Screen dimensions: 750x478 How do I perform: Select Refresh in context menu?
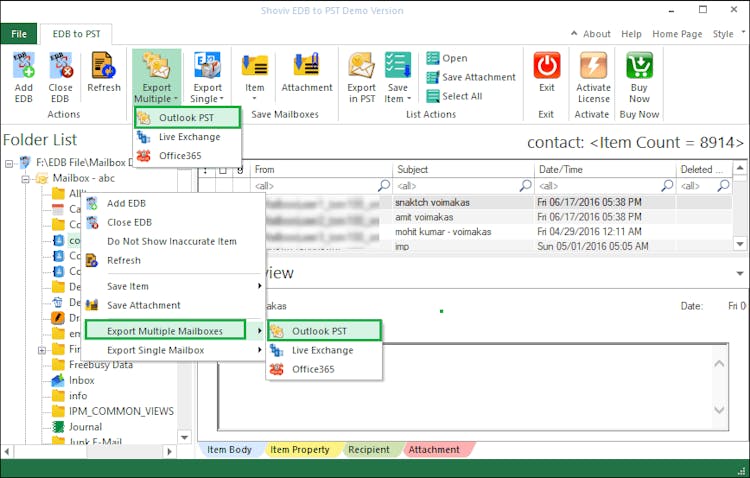172,261
